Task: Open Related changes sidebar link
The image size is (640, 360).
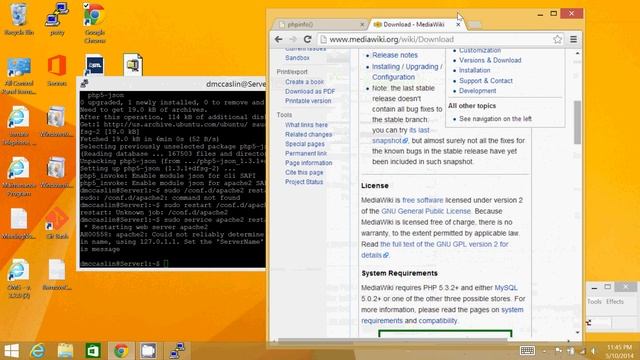Action: 308,134
